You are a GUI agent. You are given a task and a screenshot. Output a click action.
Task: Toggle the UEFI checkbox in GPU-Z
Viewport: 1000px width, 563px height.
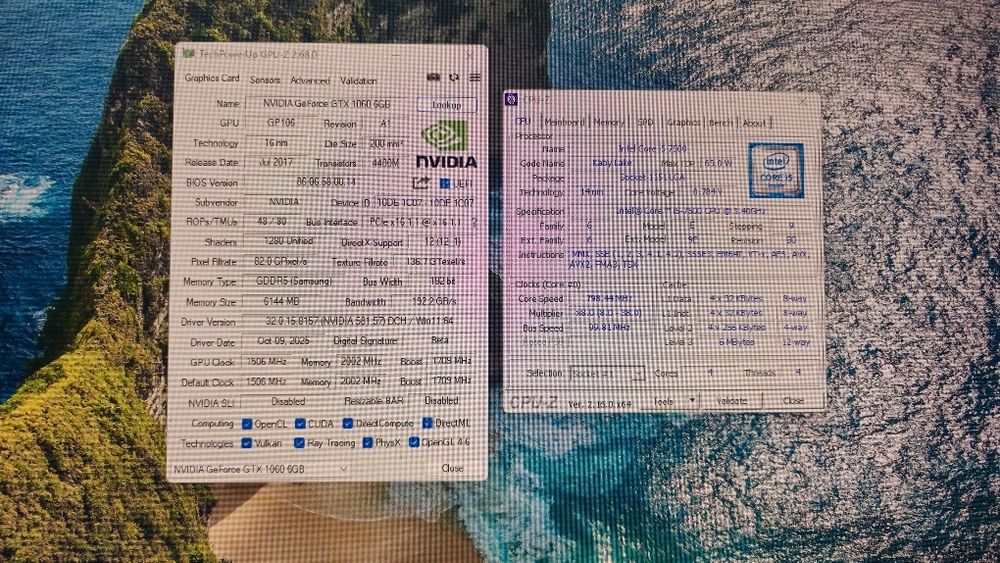(x=445, y=184)
